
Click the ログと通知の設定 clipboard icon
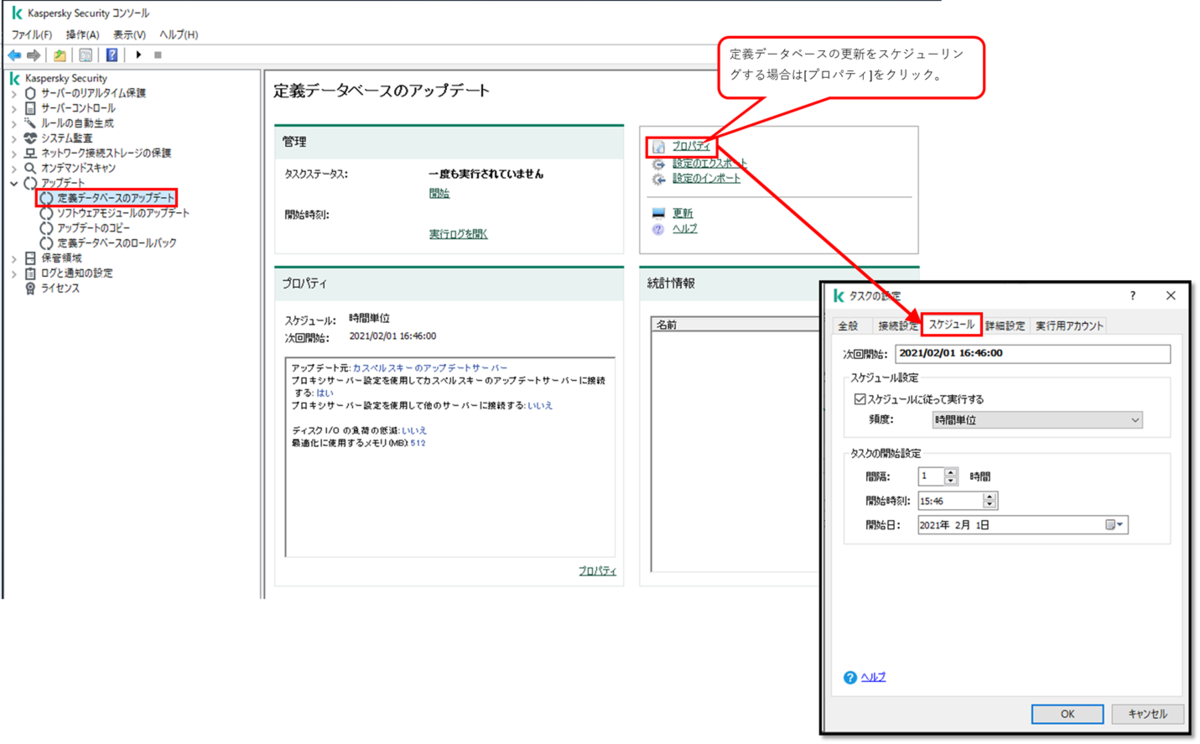tap(30, 273)
